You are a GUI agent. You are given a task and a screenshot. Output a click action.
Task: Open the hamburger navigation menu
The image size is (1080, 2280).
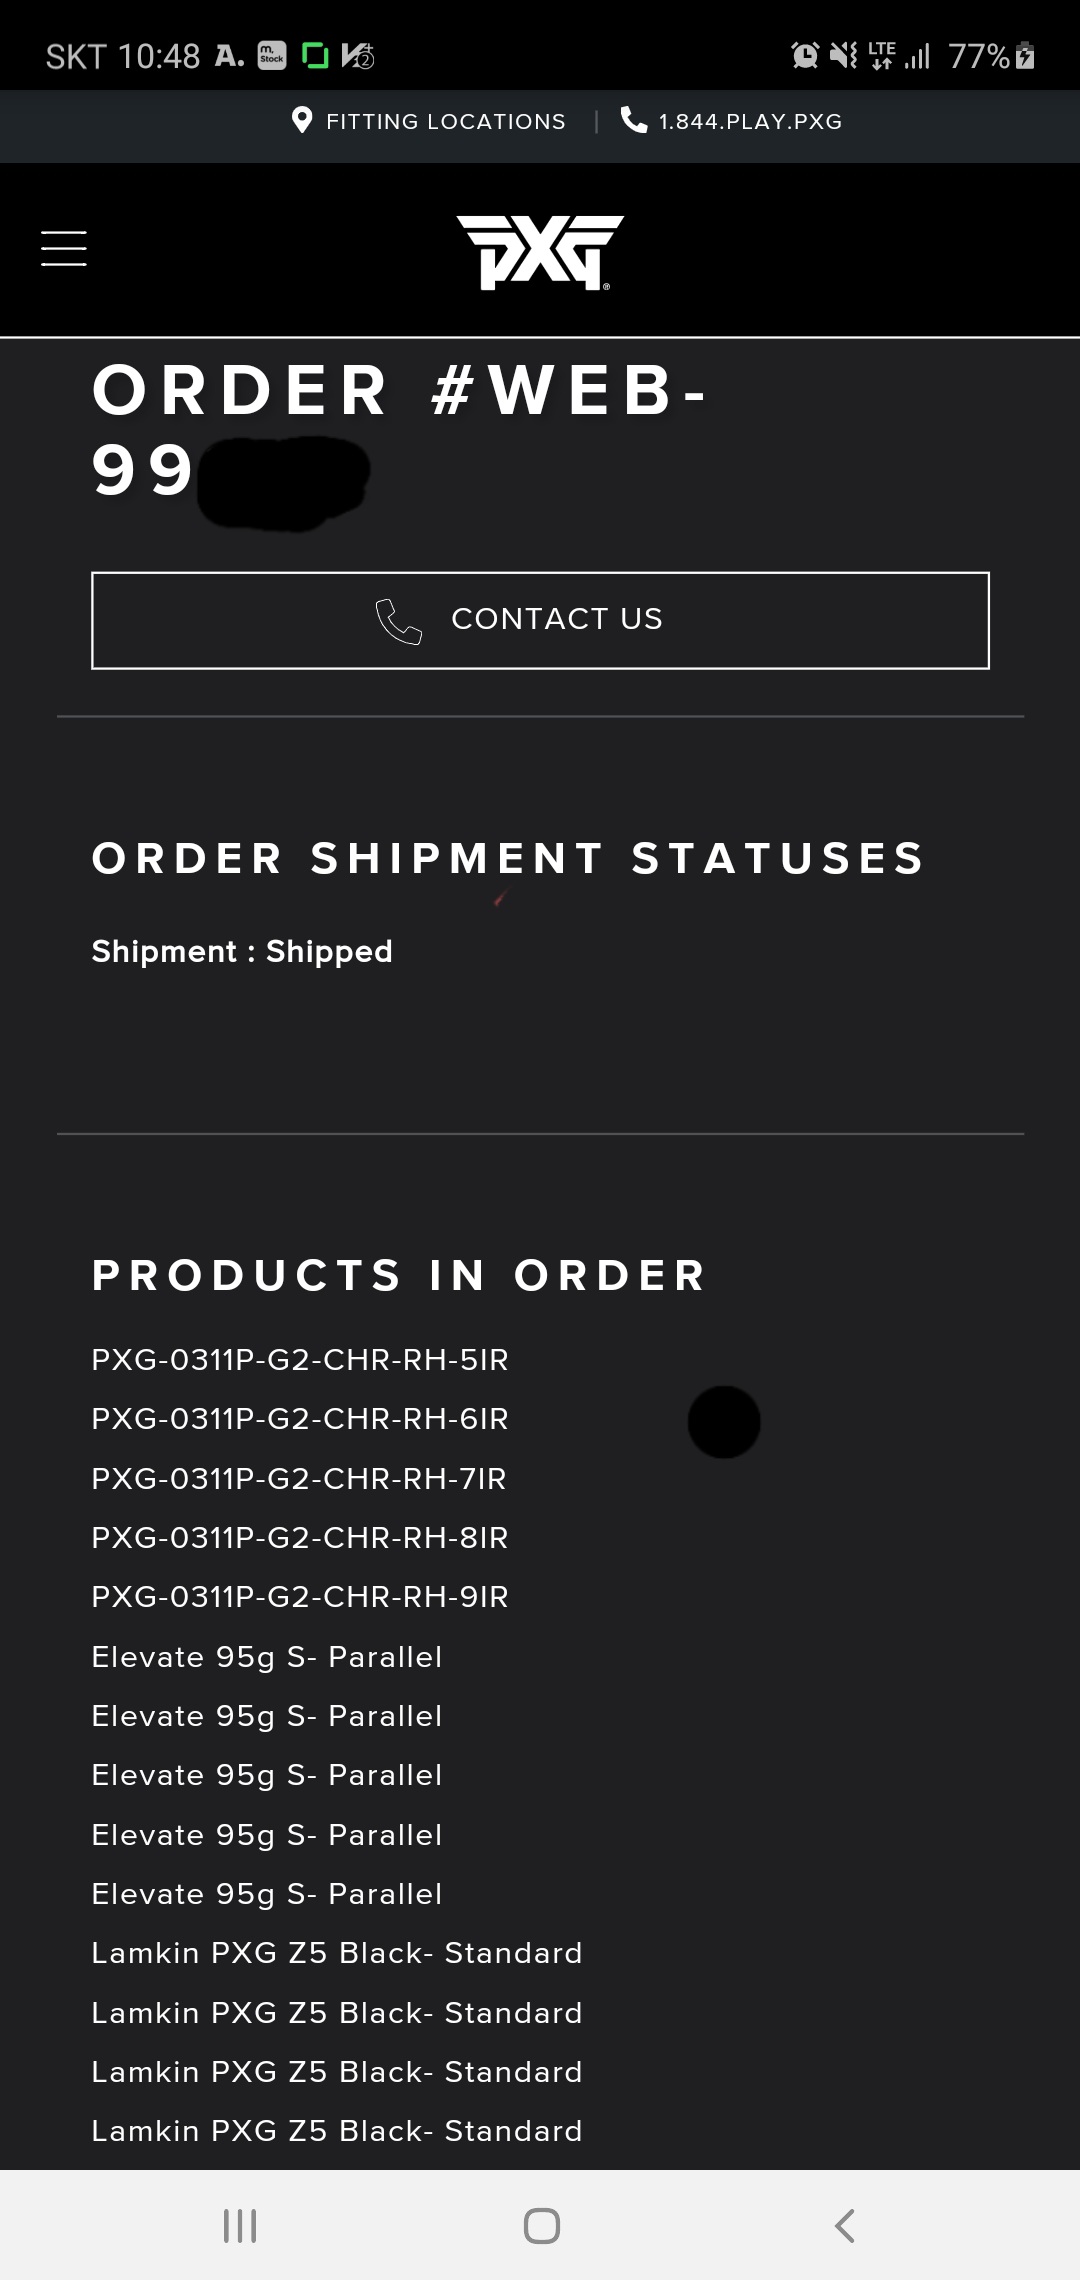pyautogui.click(x=64, y=248)
